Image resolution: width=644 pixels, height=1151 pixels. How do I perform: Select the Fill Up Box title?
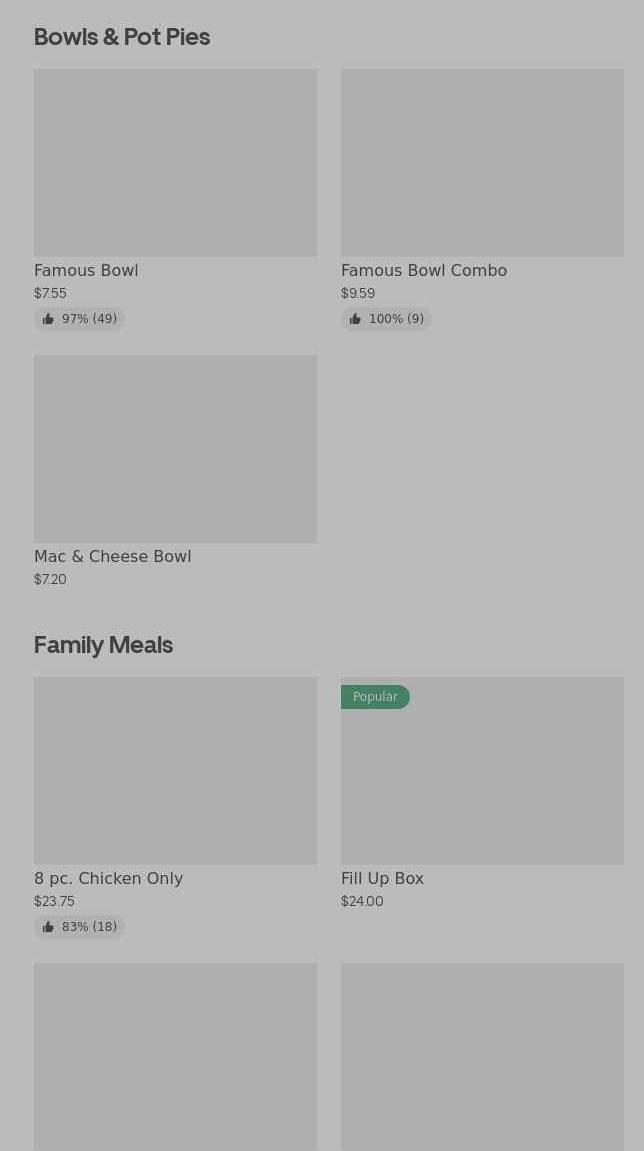pyautogui.click(x=382, y=878)
